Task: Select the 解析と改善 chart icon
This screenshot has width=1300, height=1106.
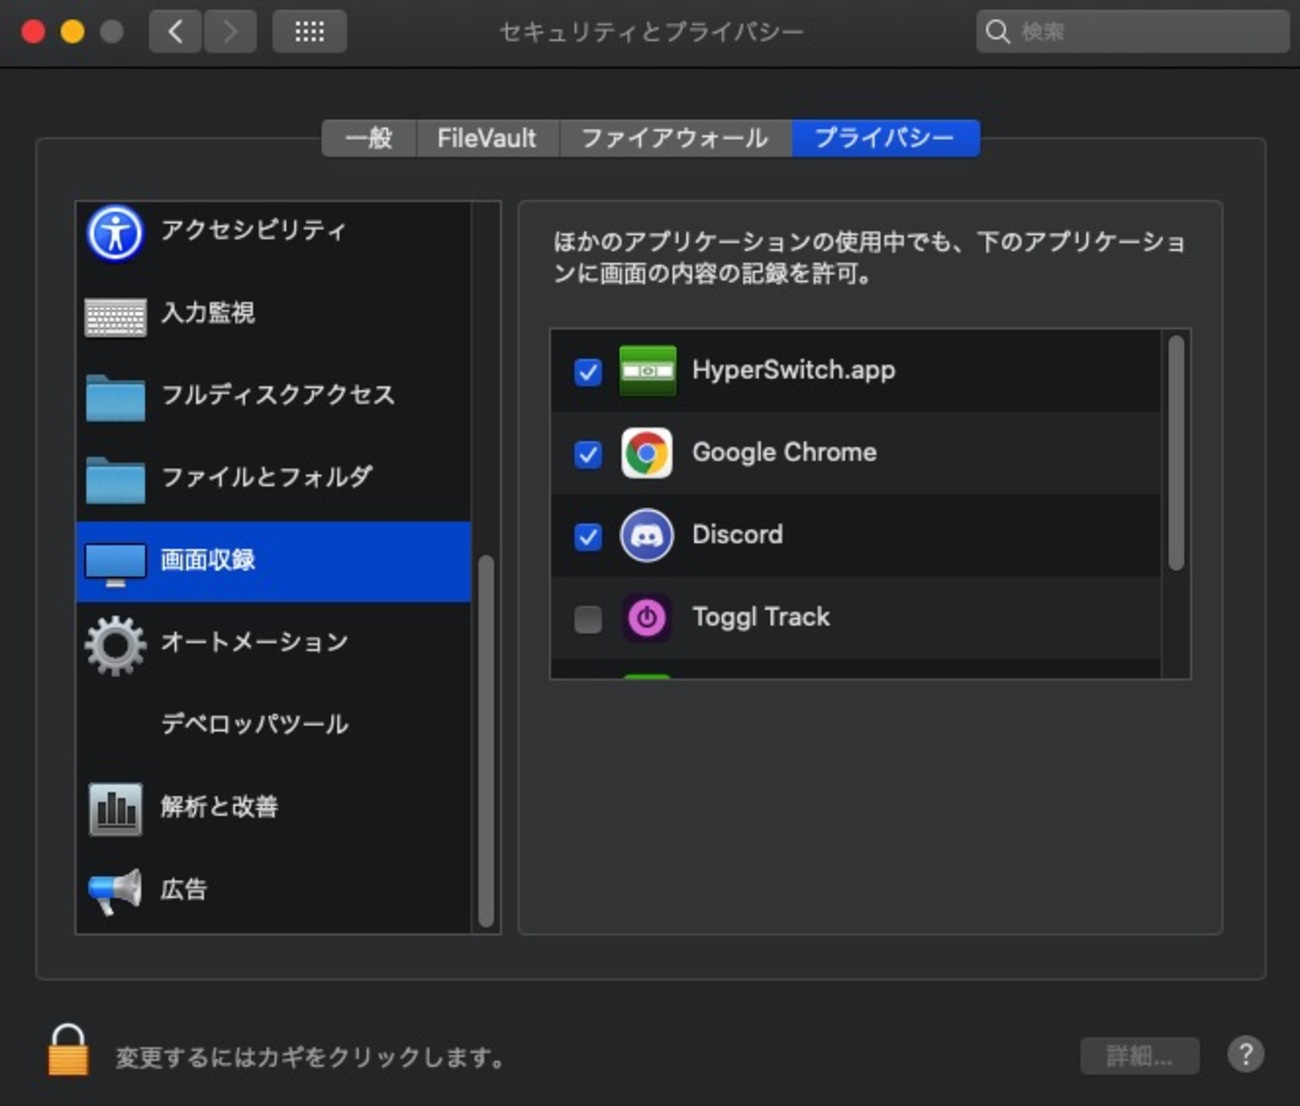Action: pos(115,807)
